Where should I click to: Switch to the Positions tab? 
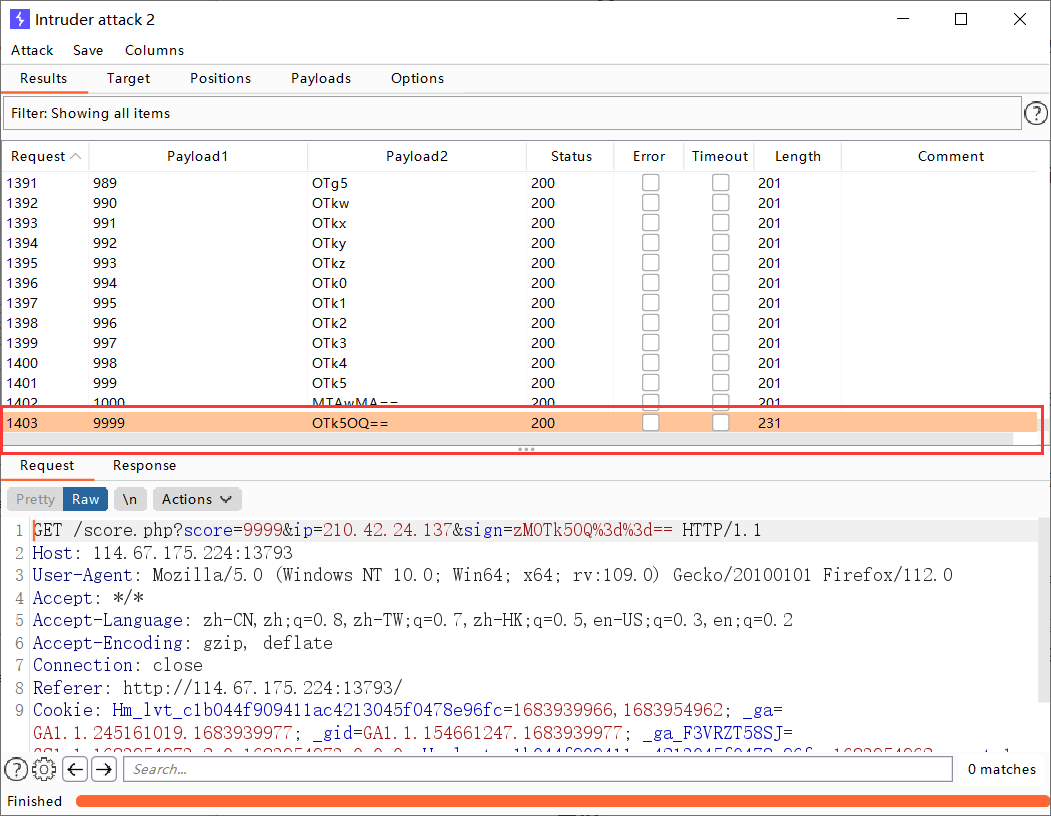[x=221, y=78]
